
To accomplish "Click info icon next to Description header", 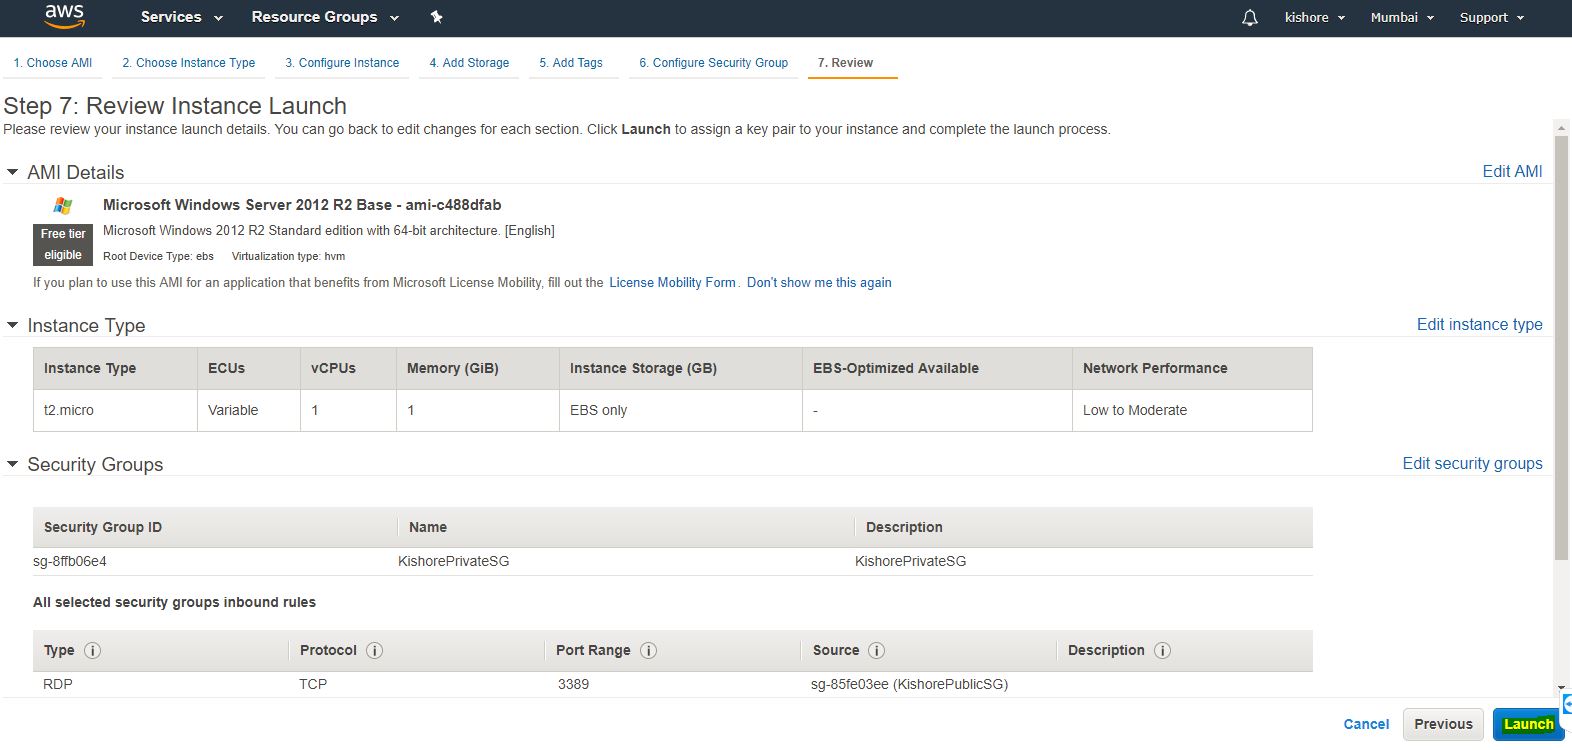I will click(1162, 651).
